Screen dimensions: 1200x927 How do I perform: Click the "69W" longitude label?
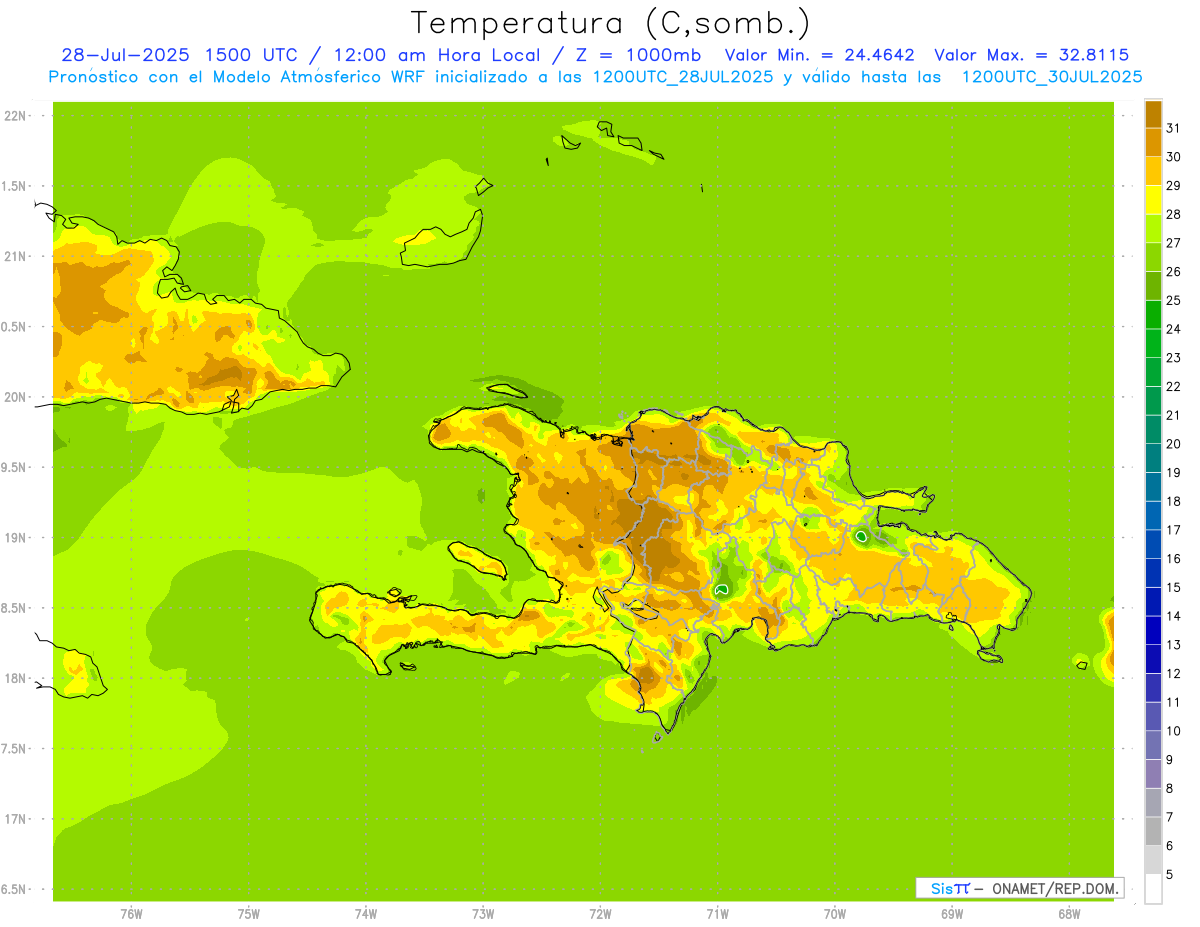coord(952,914)
